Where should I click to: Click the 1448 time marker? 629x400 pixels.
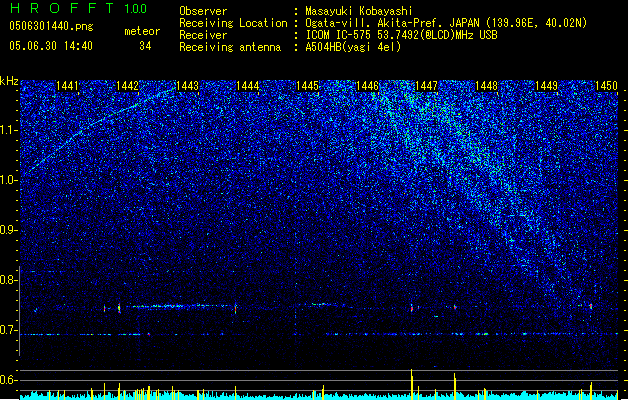pyautogui.click(x=486, y=86)
